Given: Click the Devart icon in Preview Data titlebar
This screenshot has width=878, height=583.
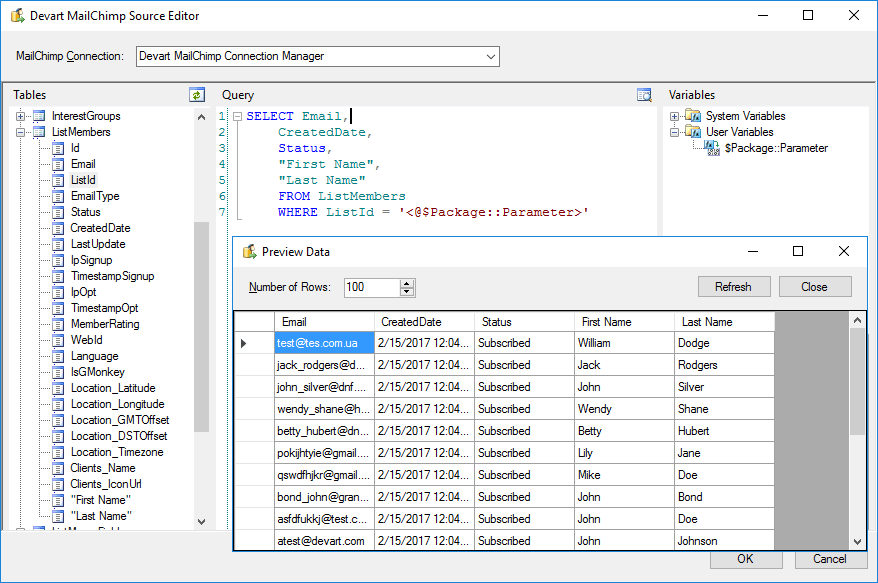Looking at the screenshot, I should (248, 251).
